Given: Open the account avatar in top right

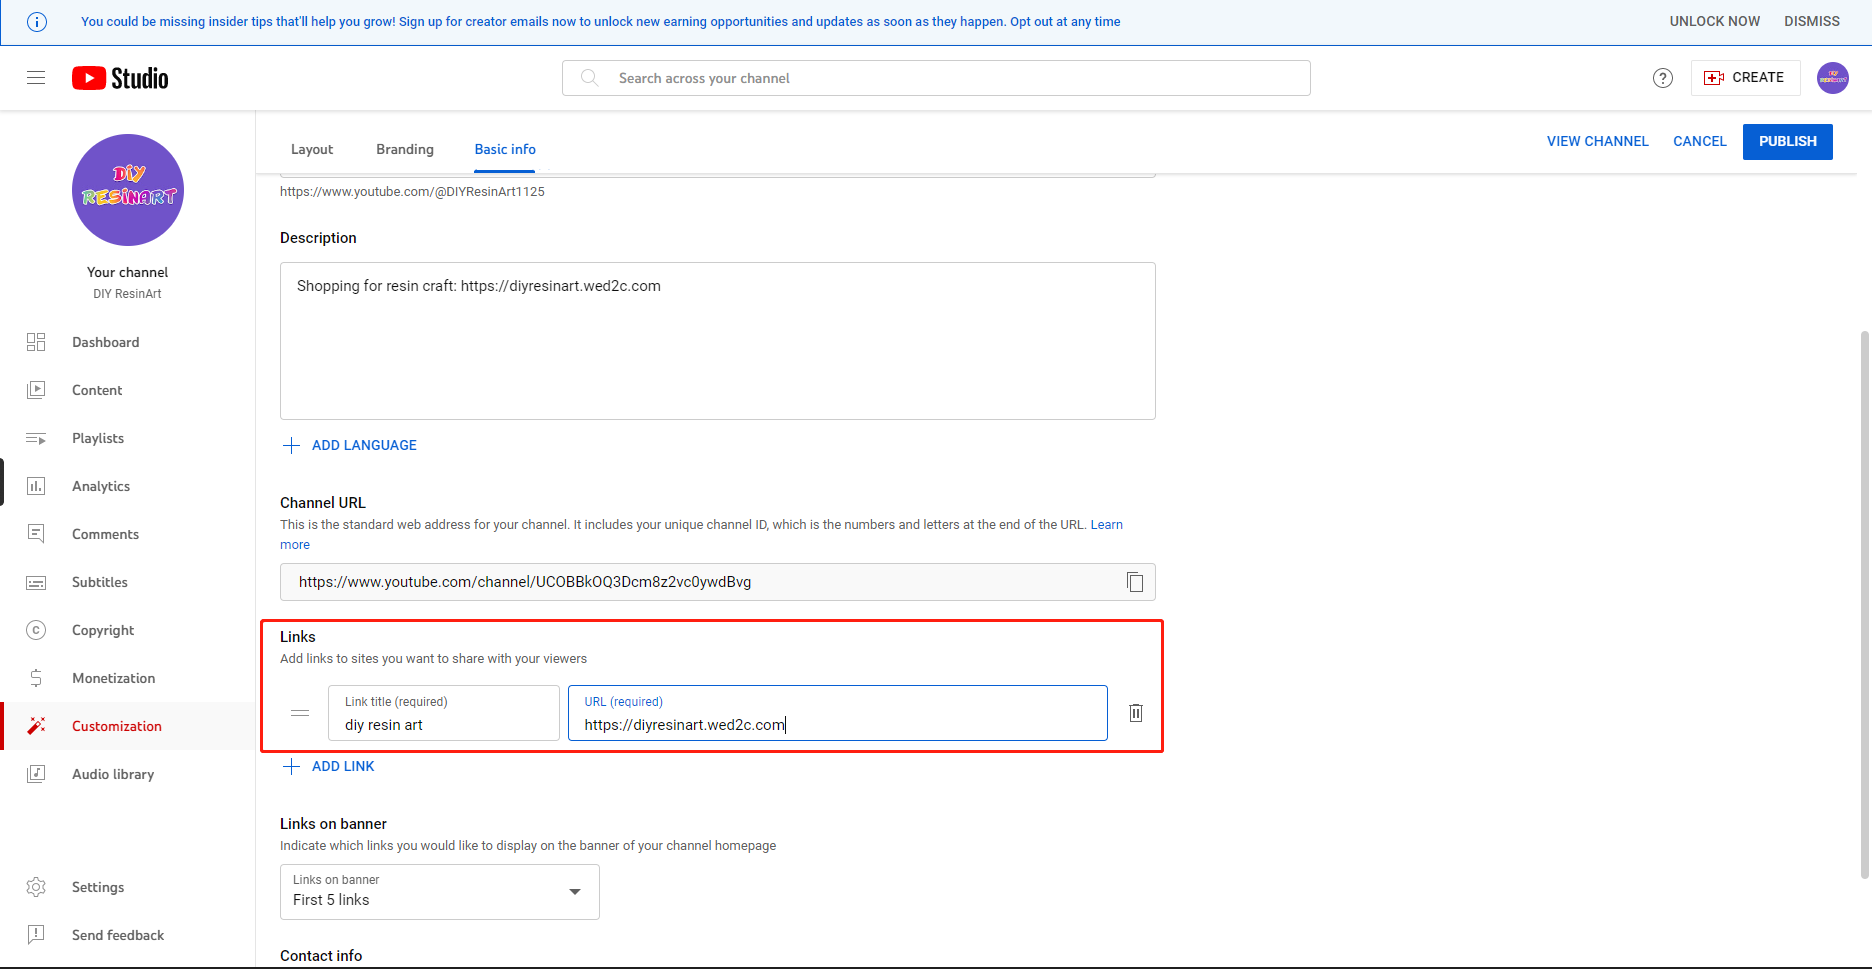Looking at the screenshot, I should pos(1832,78).
